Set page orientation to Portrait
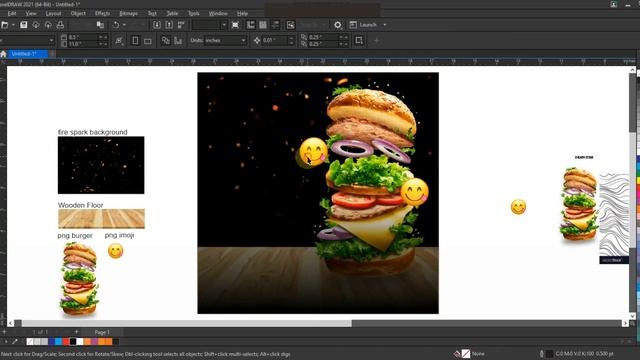640x360 pixels. pos(135,40)
